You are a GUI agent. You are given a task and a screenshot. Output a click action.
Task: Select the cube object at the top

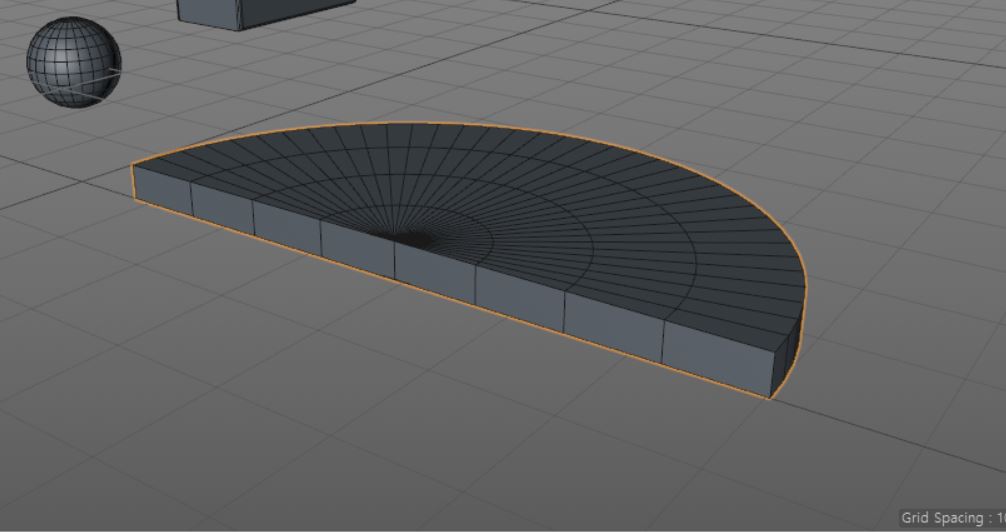pyautogui.click(x=266, y=14)
